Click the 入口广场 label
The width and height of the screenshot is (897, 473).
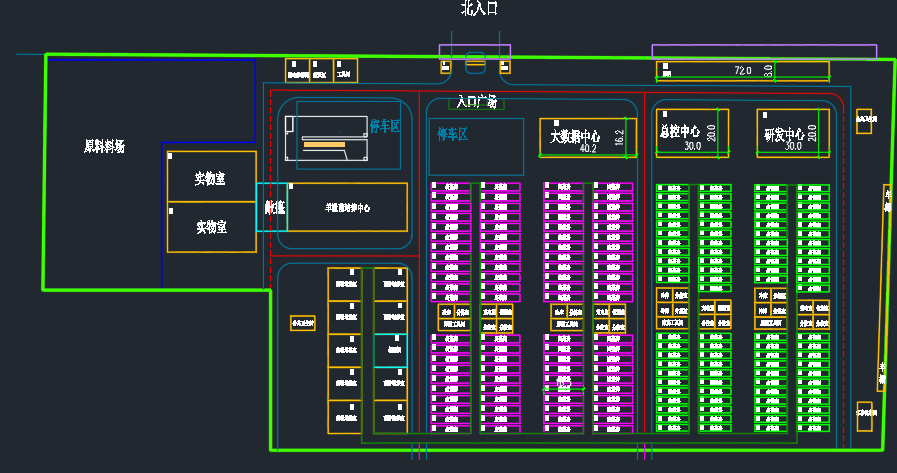click(476, 102)
